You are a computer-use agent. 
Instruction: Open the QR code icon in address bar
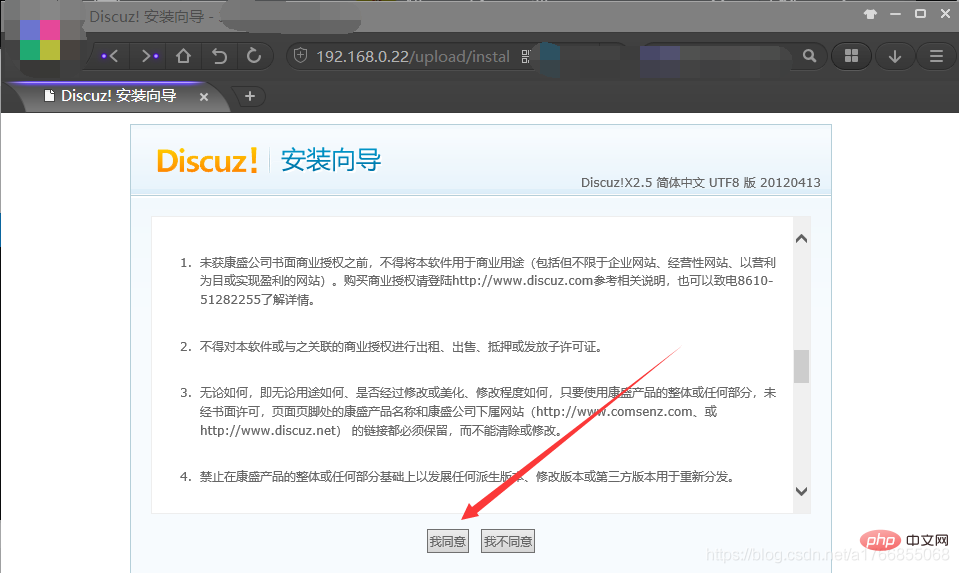(x=525, y=56)
